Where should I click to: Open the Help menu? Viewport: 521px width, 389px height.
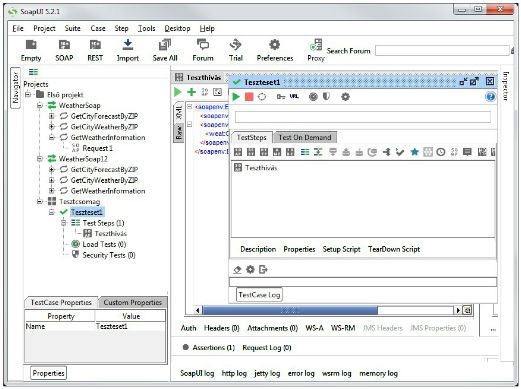coord(207,28)
